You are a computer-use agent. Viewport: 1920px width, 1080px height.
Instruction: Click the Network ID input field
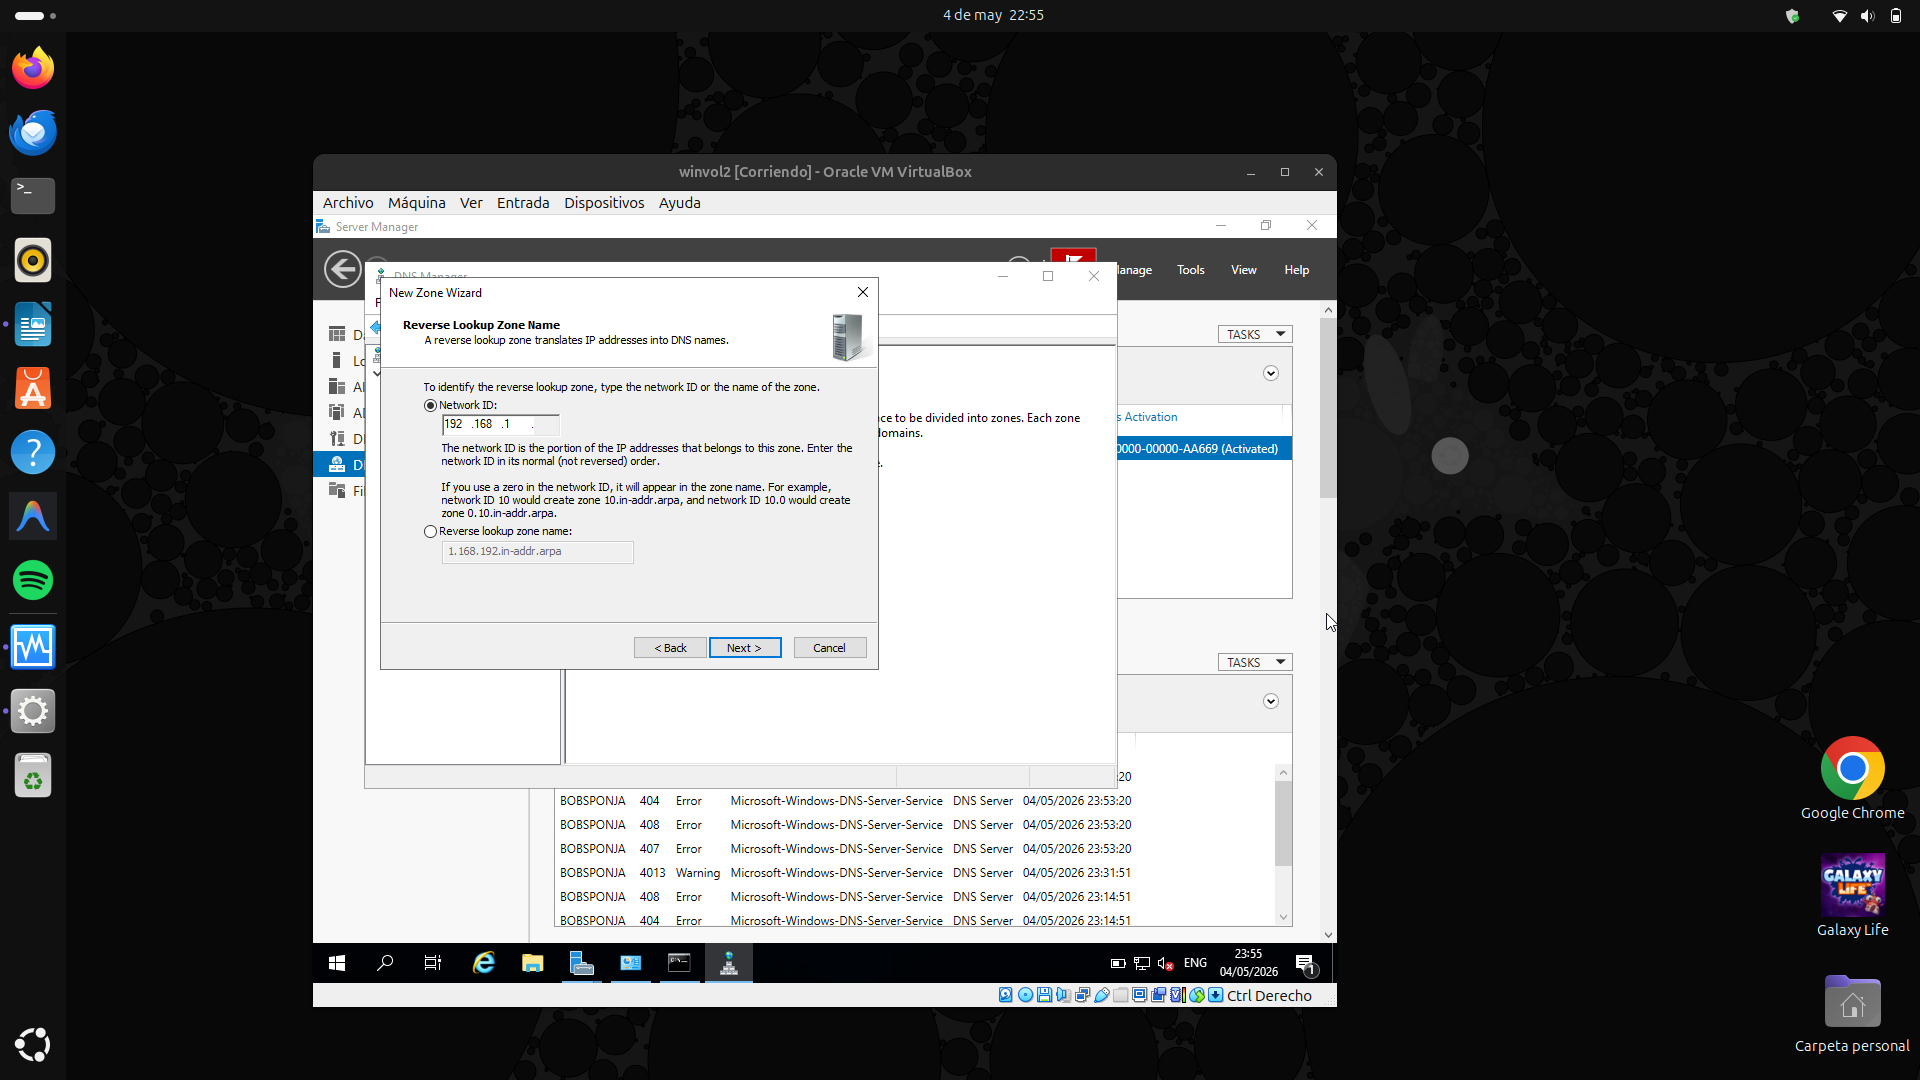[x=501, y=424]
